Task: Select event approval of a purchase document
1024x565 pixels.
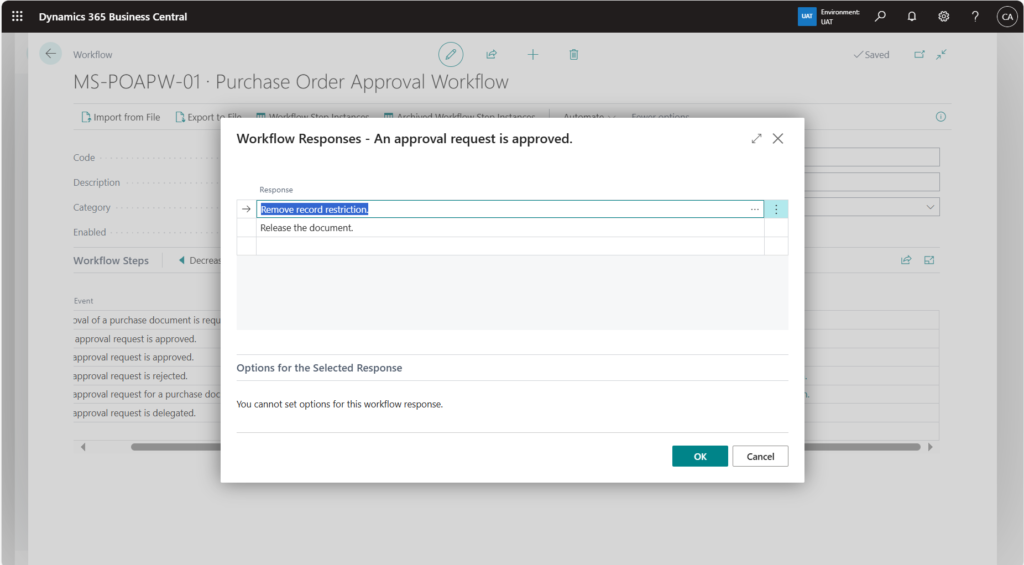Action: (147, 320)
